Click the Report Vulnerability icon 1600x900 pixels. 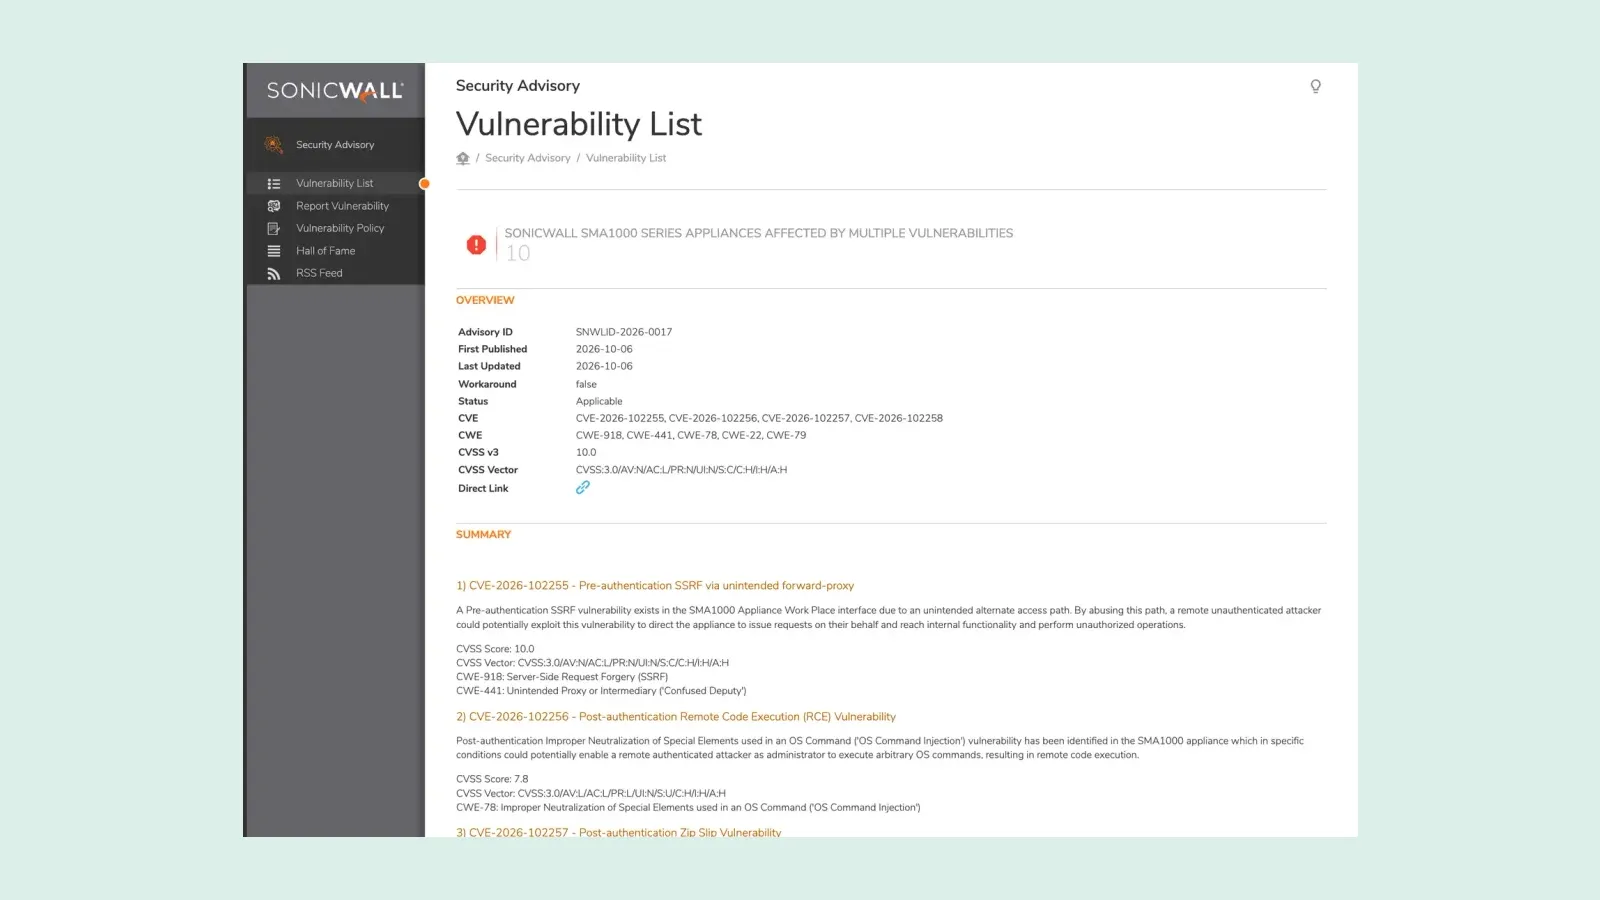273,206
